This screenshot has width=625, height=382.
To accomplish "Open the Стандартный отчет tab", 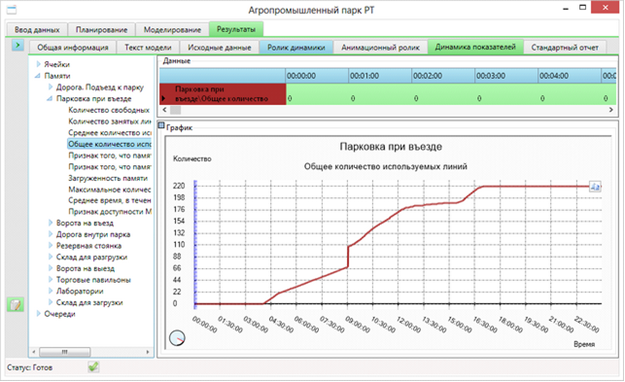I will [564, 47].
